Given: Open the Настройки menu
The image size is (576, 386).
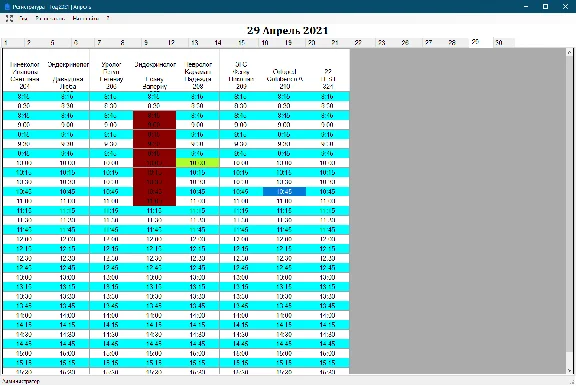Looking at the screenshot, I should pyautogui.click(x=86, y=18).
